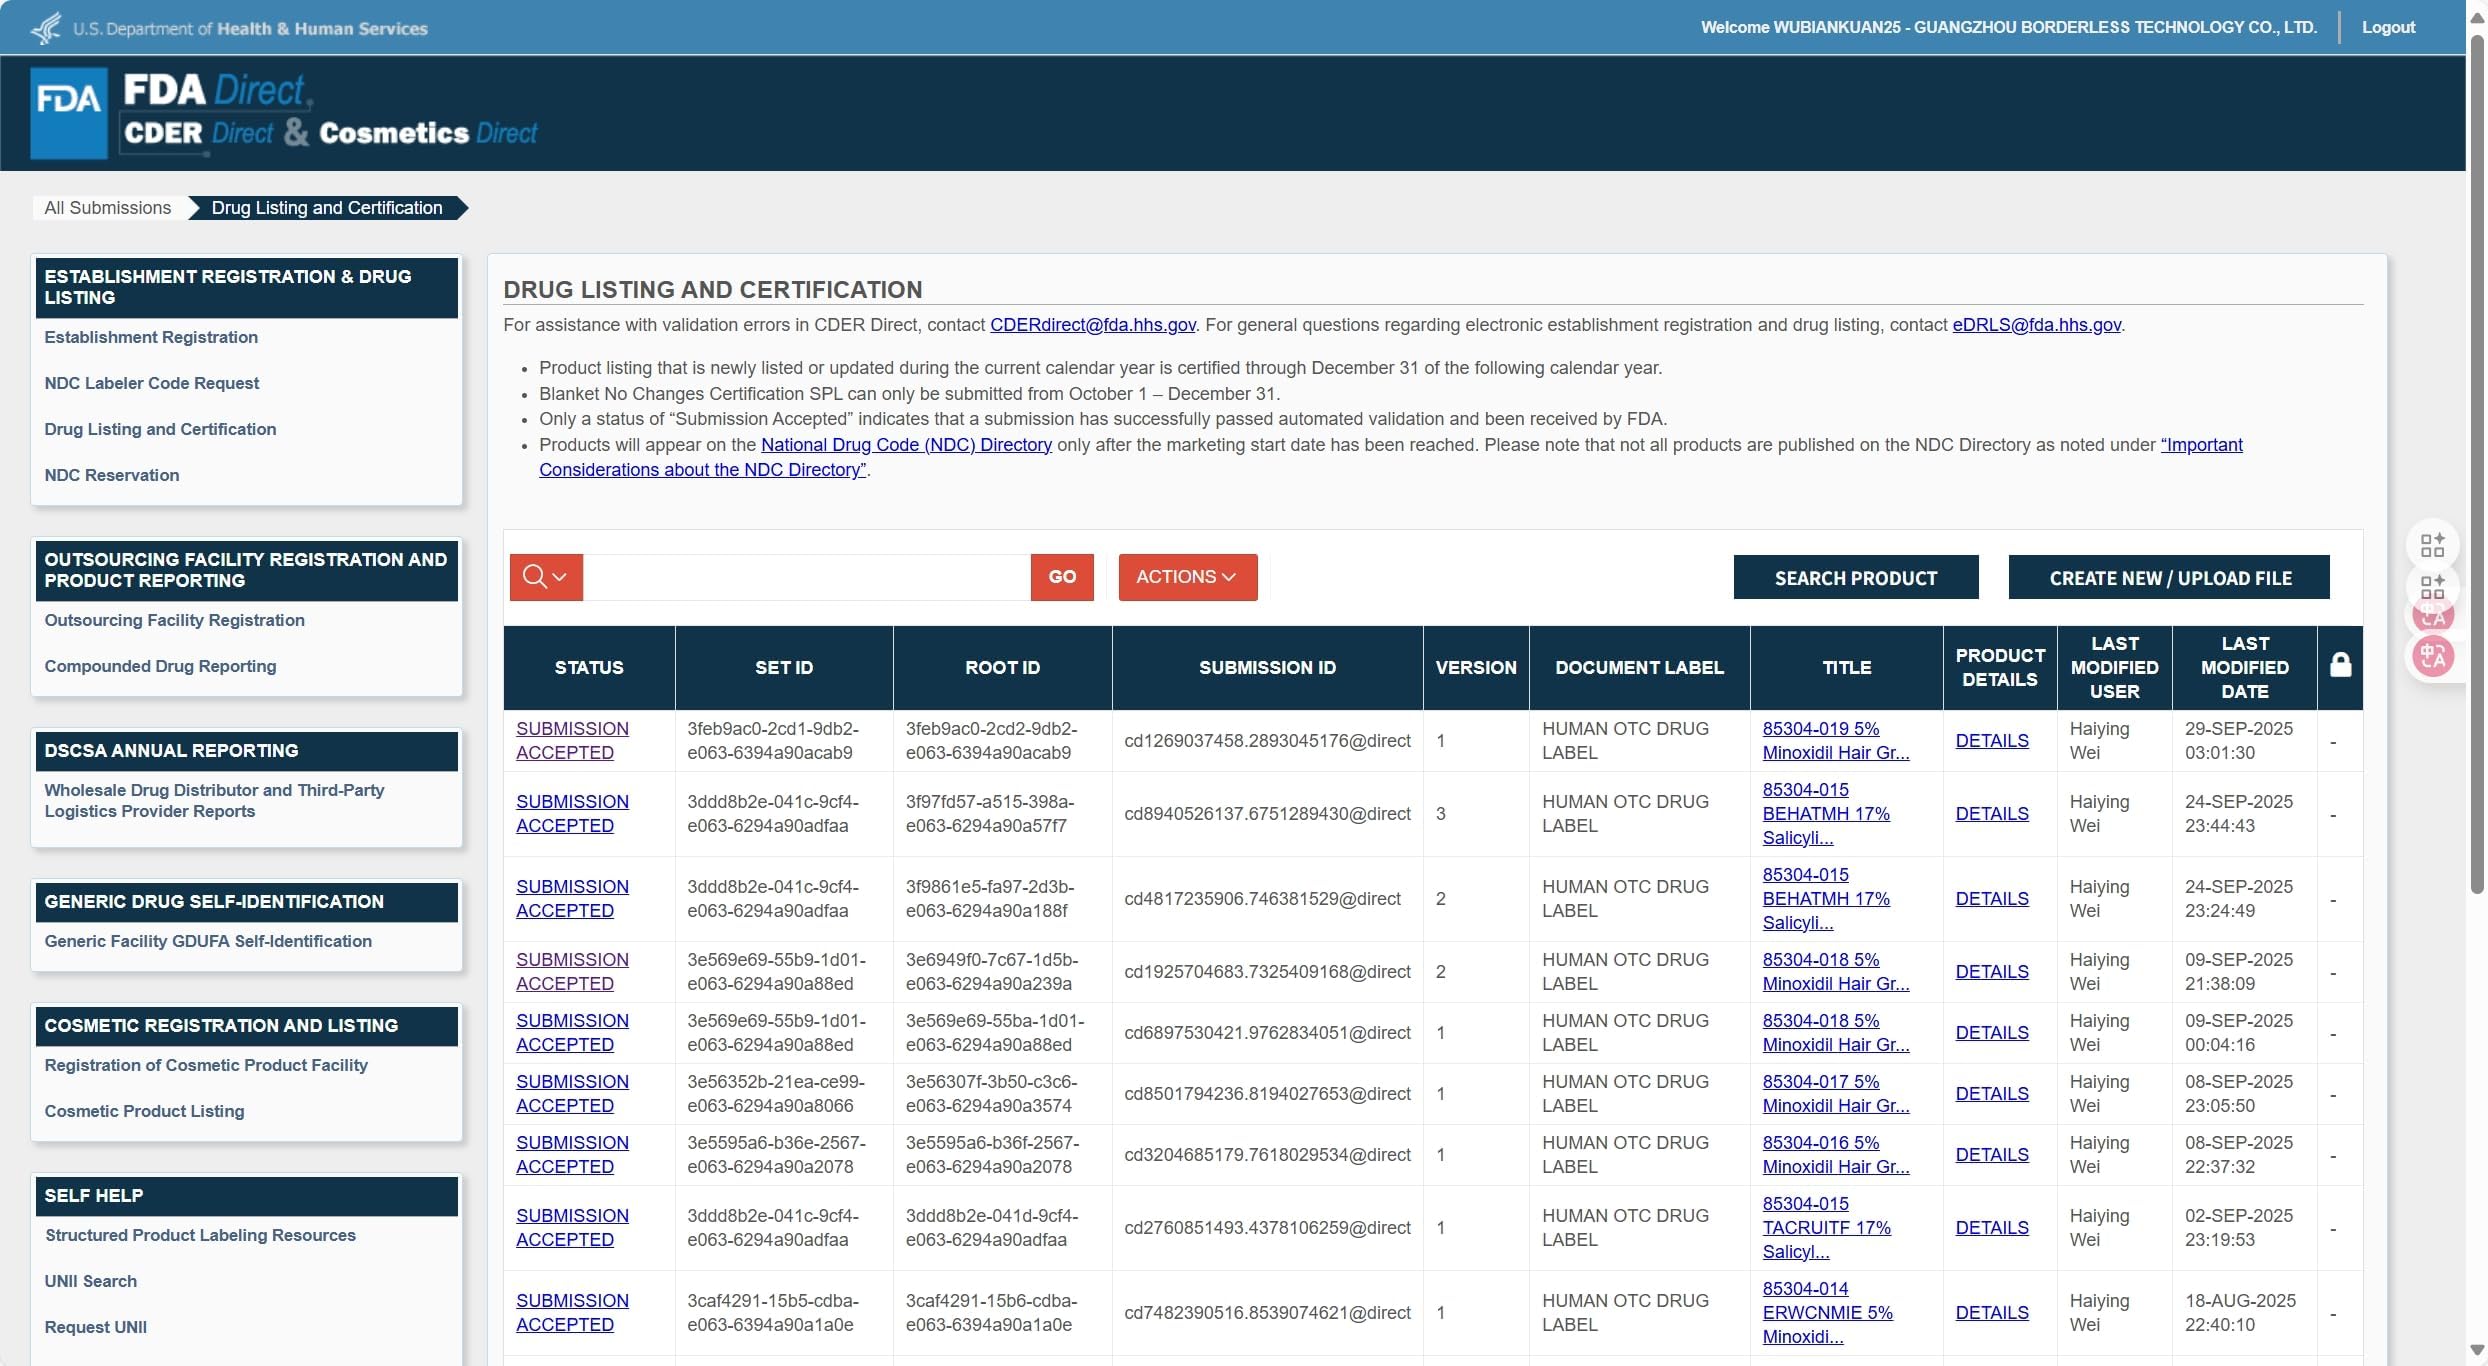Open Cosmetic Product Listing sidebar item

tap(144, 1111)
